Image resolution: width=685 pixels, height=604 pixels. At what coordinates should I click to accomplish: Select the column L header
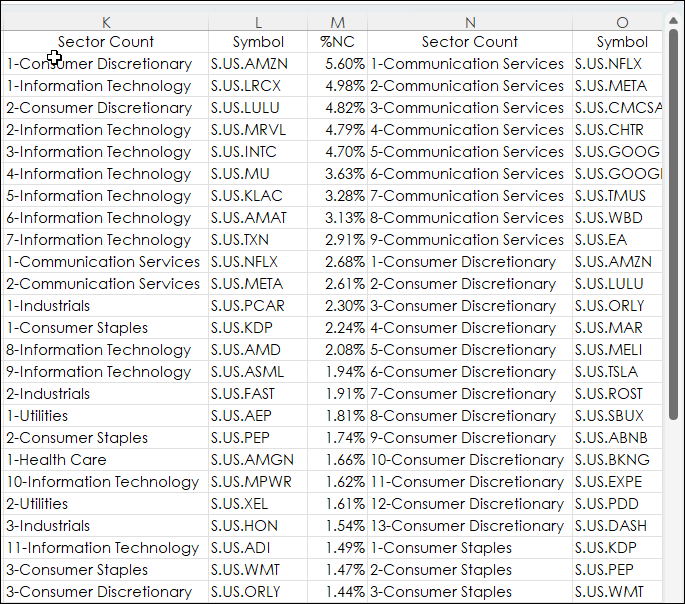point(258,21)
